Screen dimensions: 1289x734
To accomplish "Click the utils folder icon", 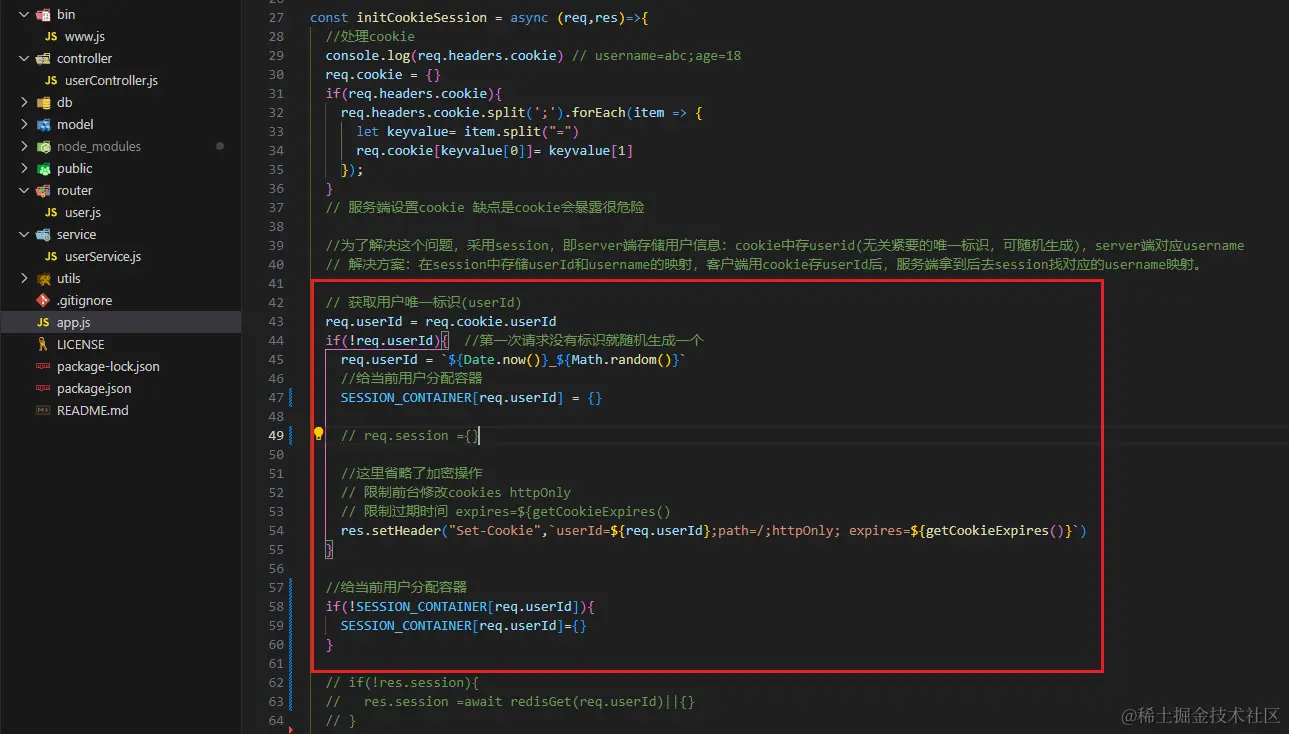I will click(43, 279).
